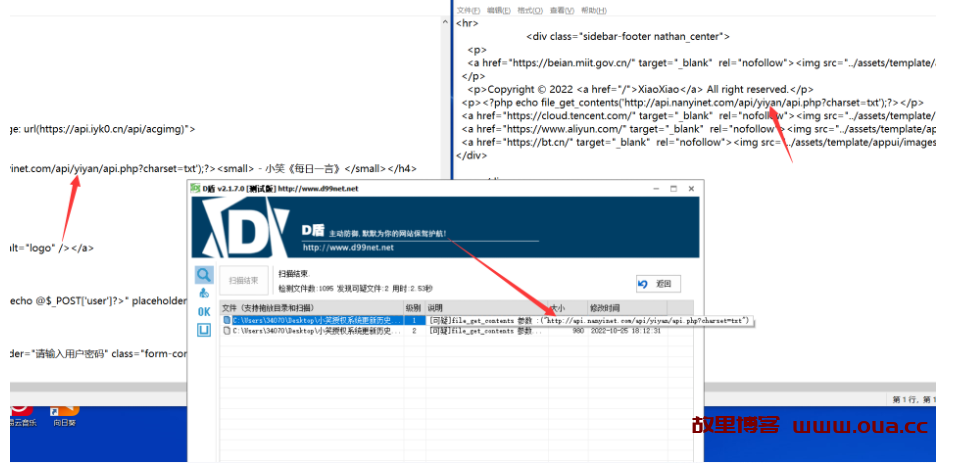Click the alt="logo" line in left editor

(52, 248)
